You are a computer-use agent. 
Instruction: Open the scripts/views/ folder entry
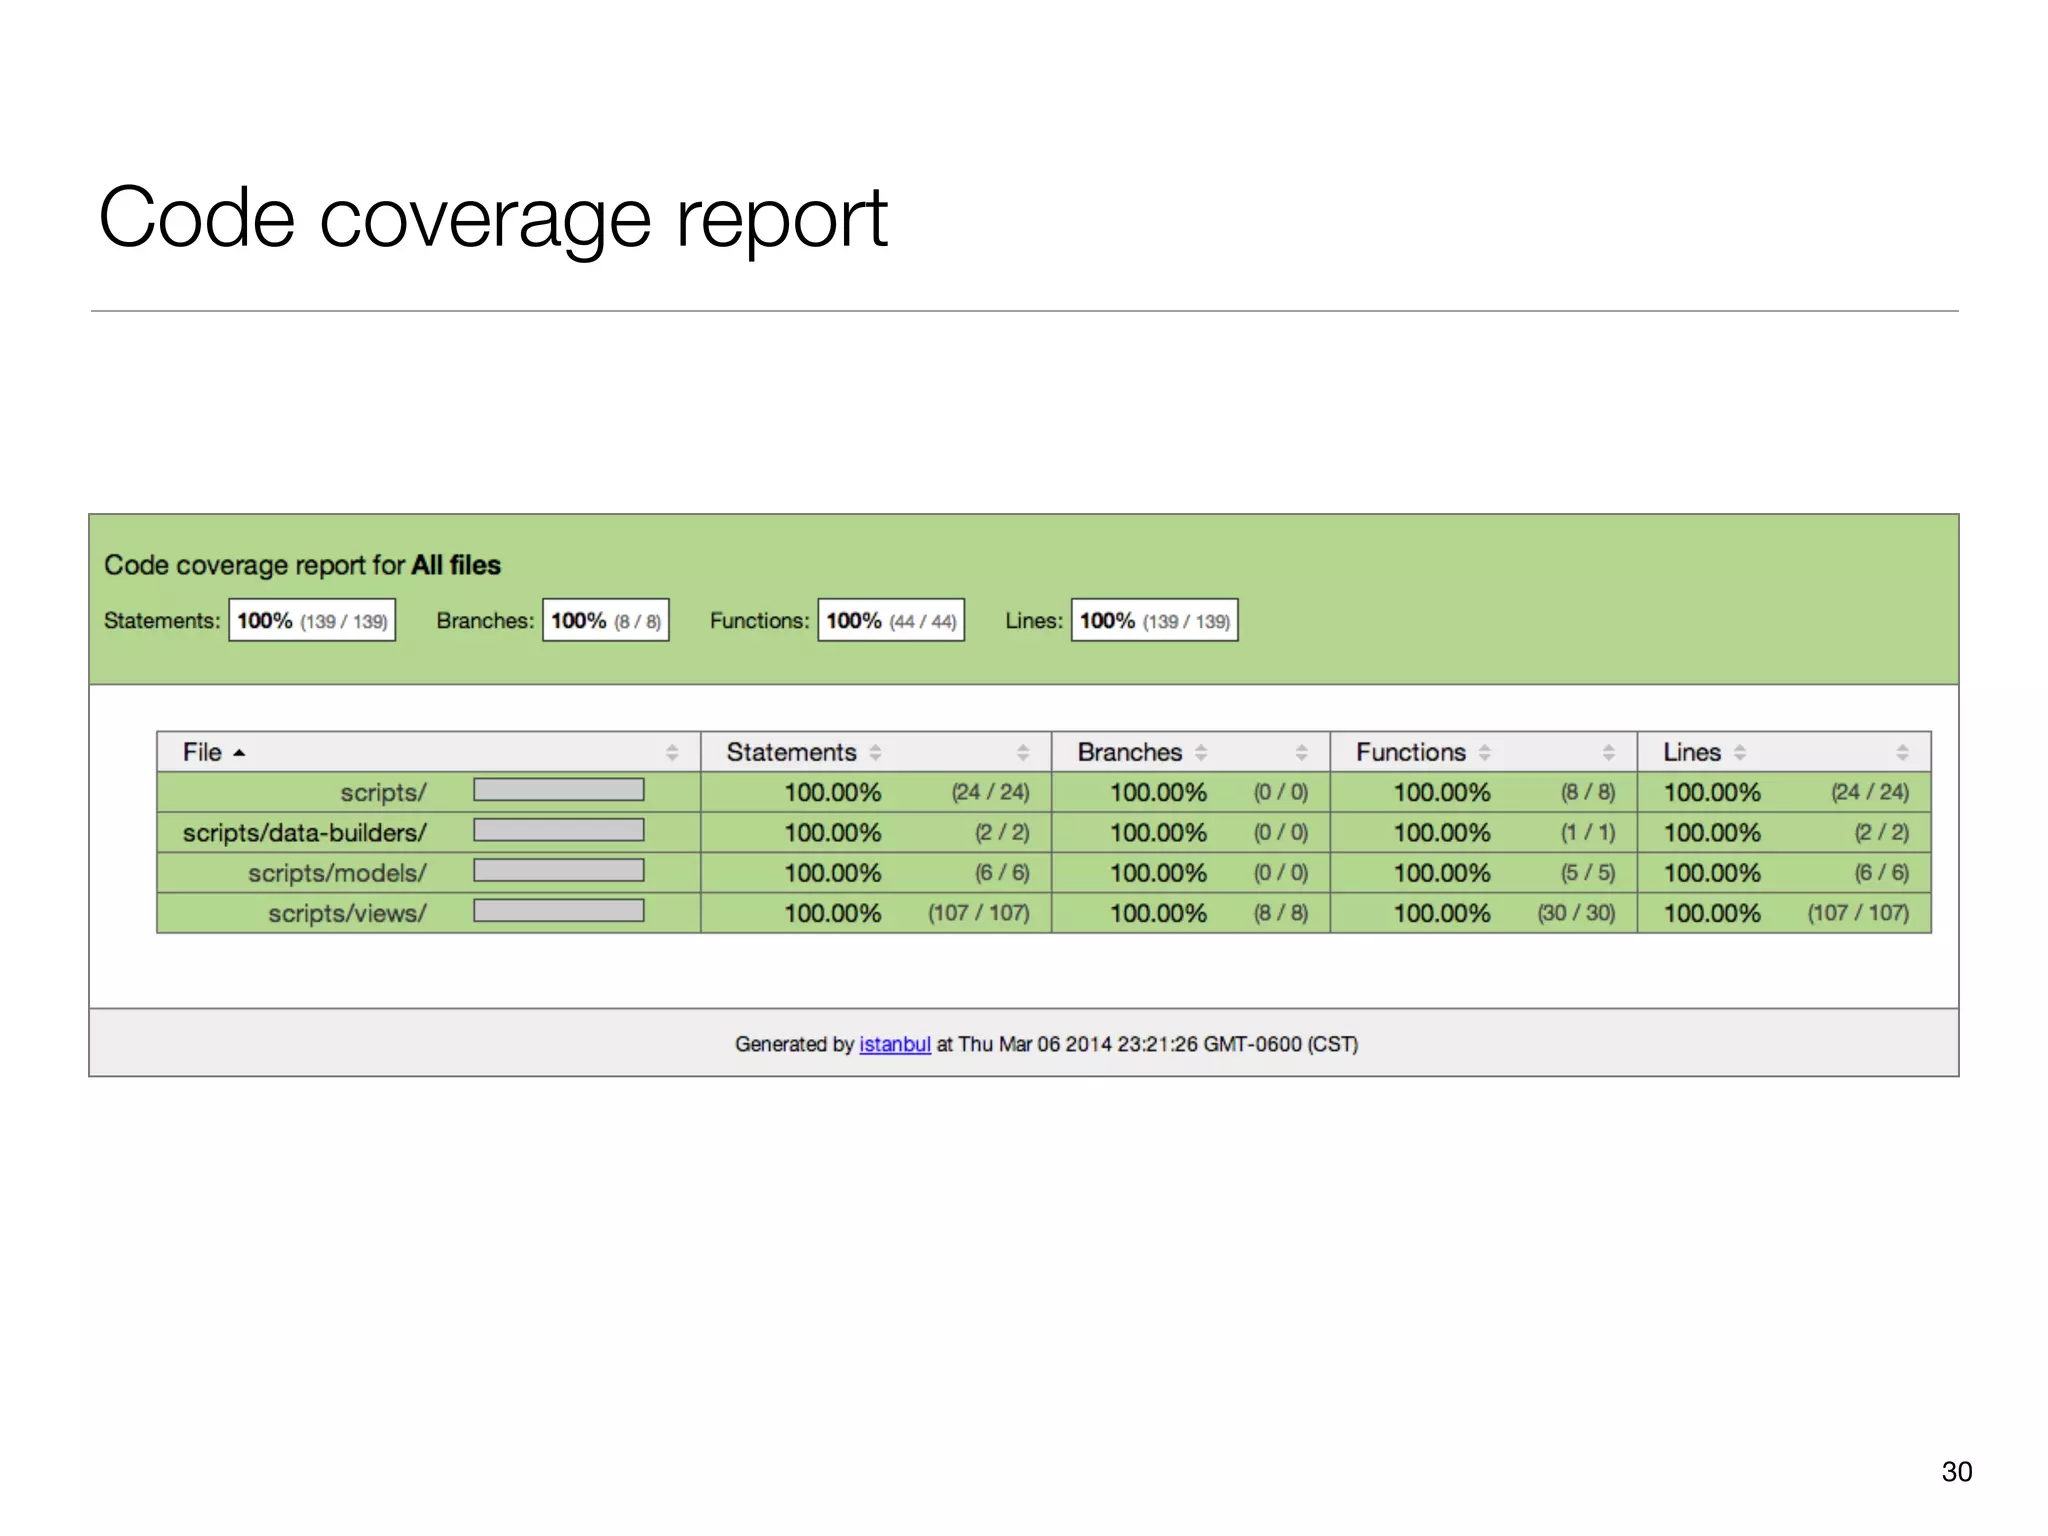[x=347, y=913]
